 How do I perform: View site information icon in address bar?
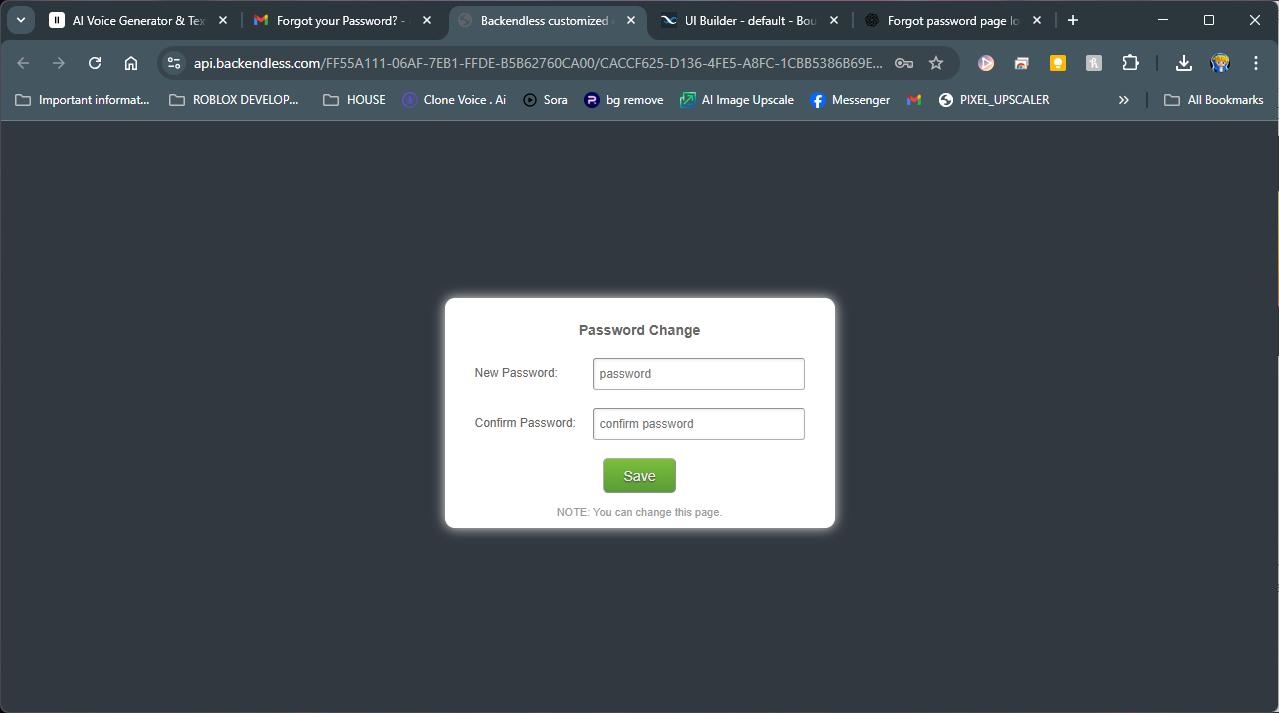click(x=174, y=63)
